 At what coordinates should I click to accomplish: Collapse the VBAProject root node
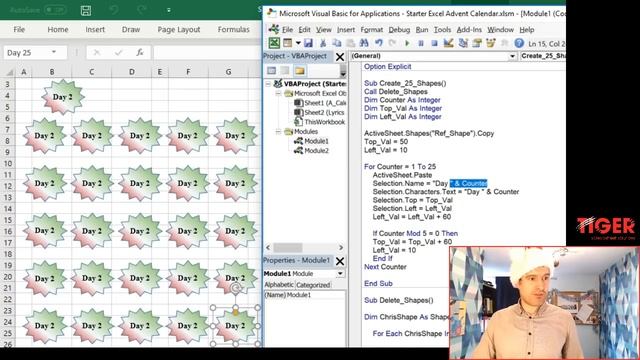(268, 84)
